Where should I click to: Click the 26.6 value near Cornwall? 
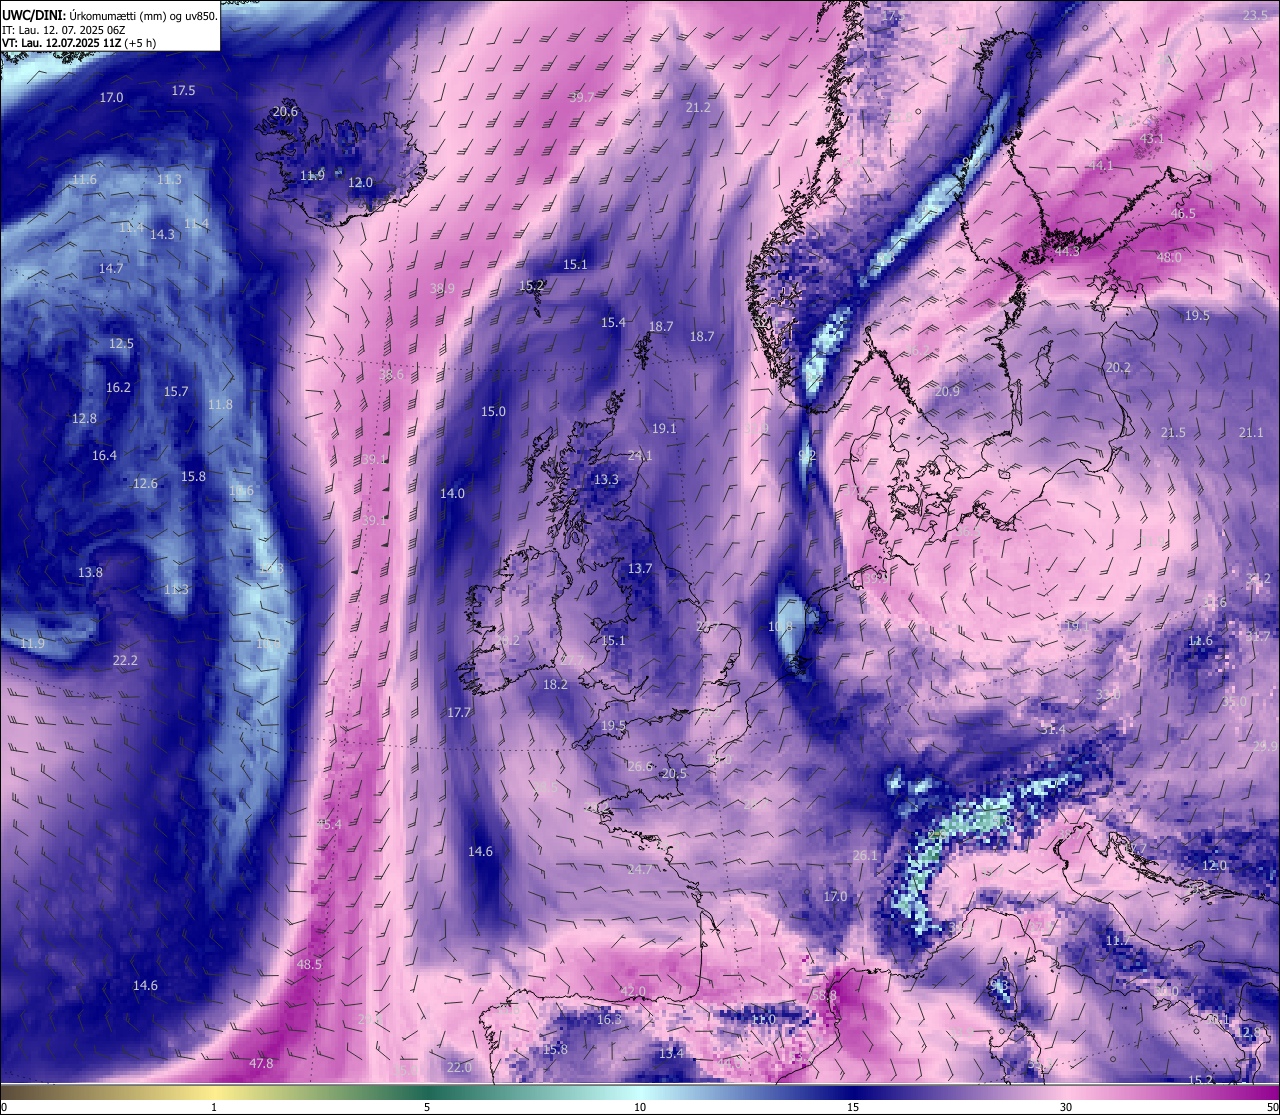[x=640, y=767]
